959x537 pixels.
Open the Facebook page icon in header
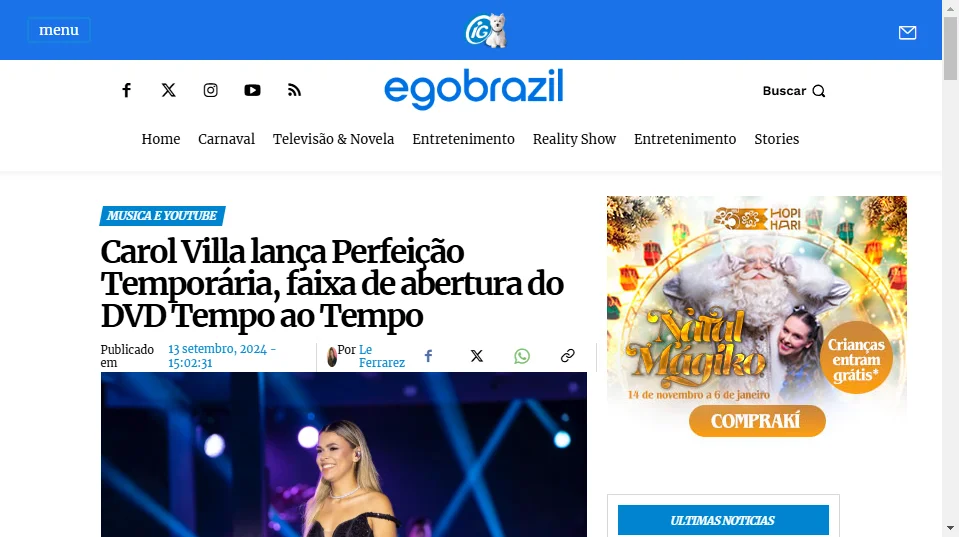(x=126, y=91)
